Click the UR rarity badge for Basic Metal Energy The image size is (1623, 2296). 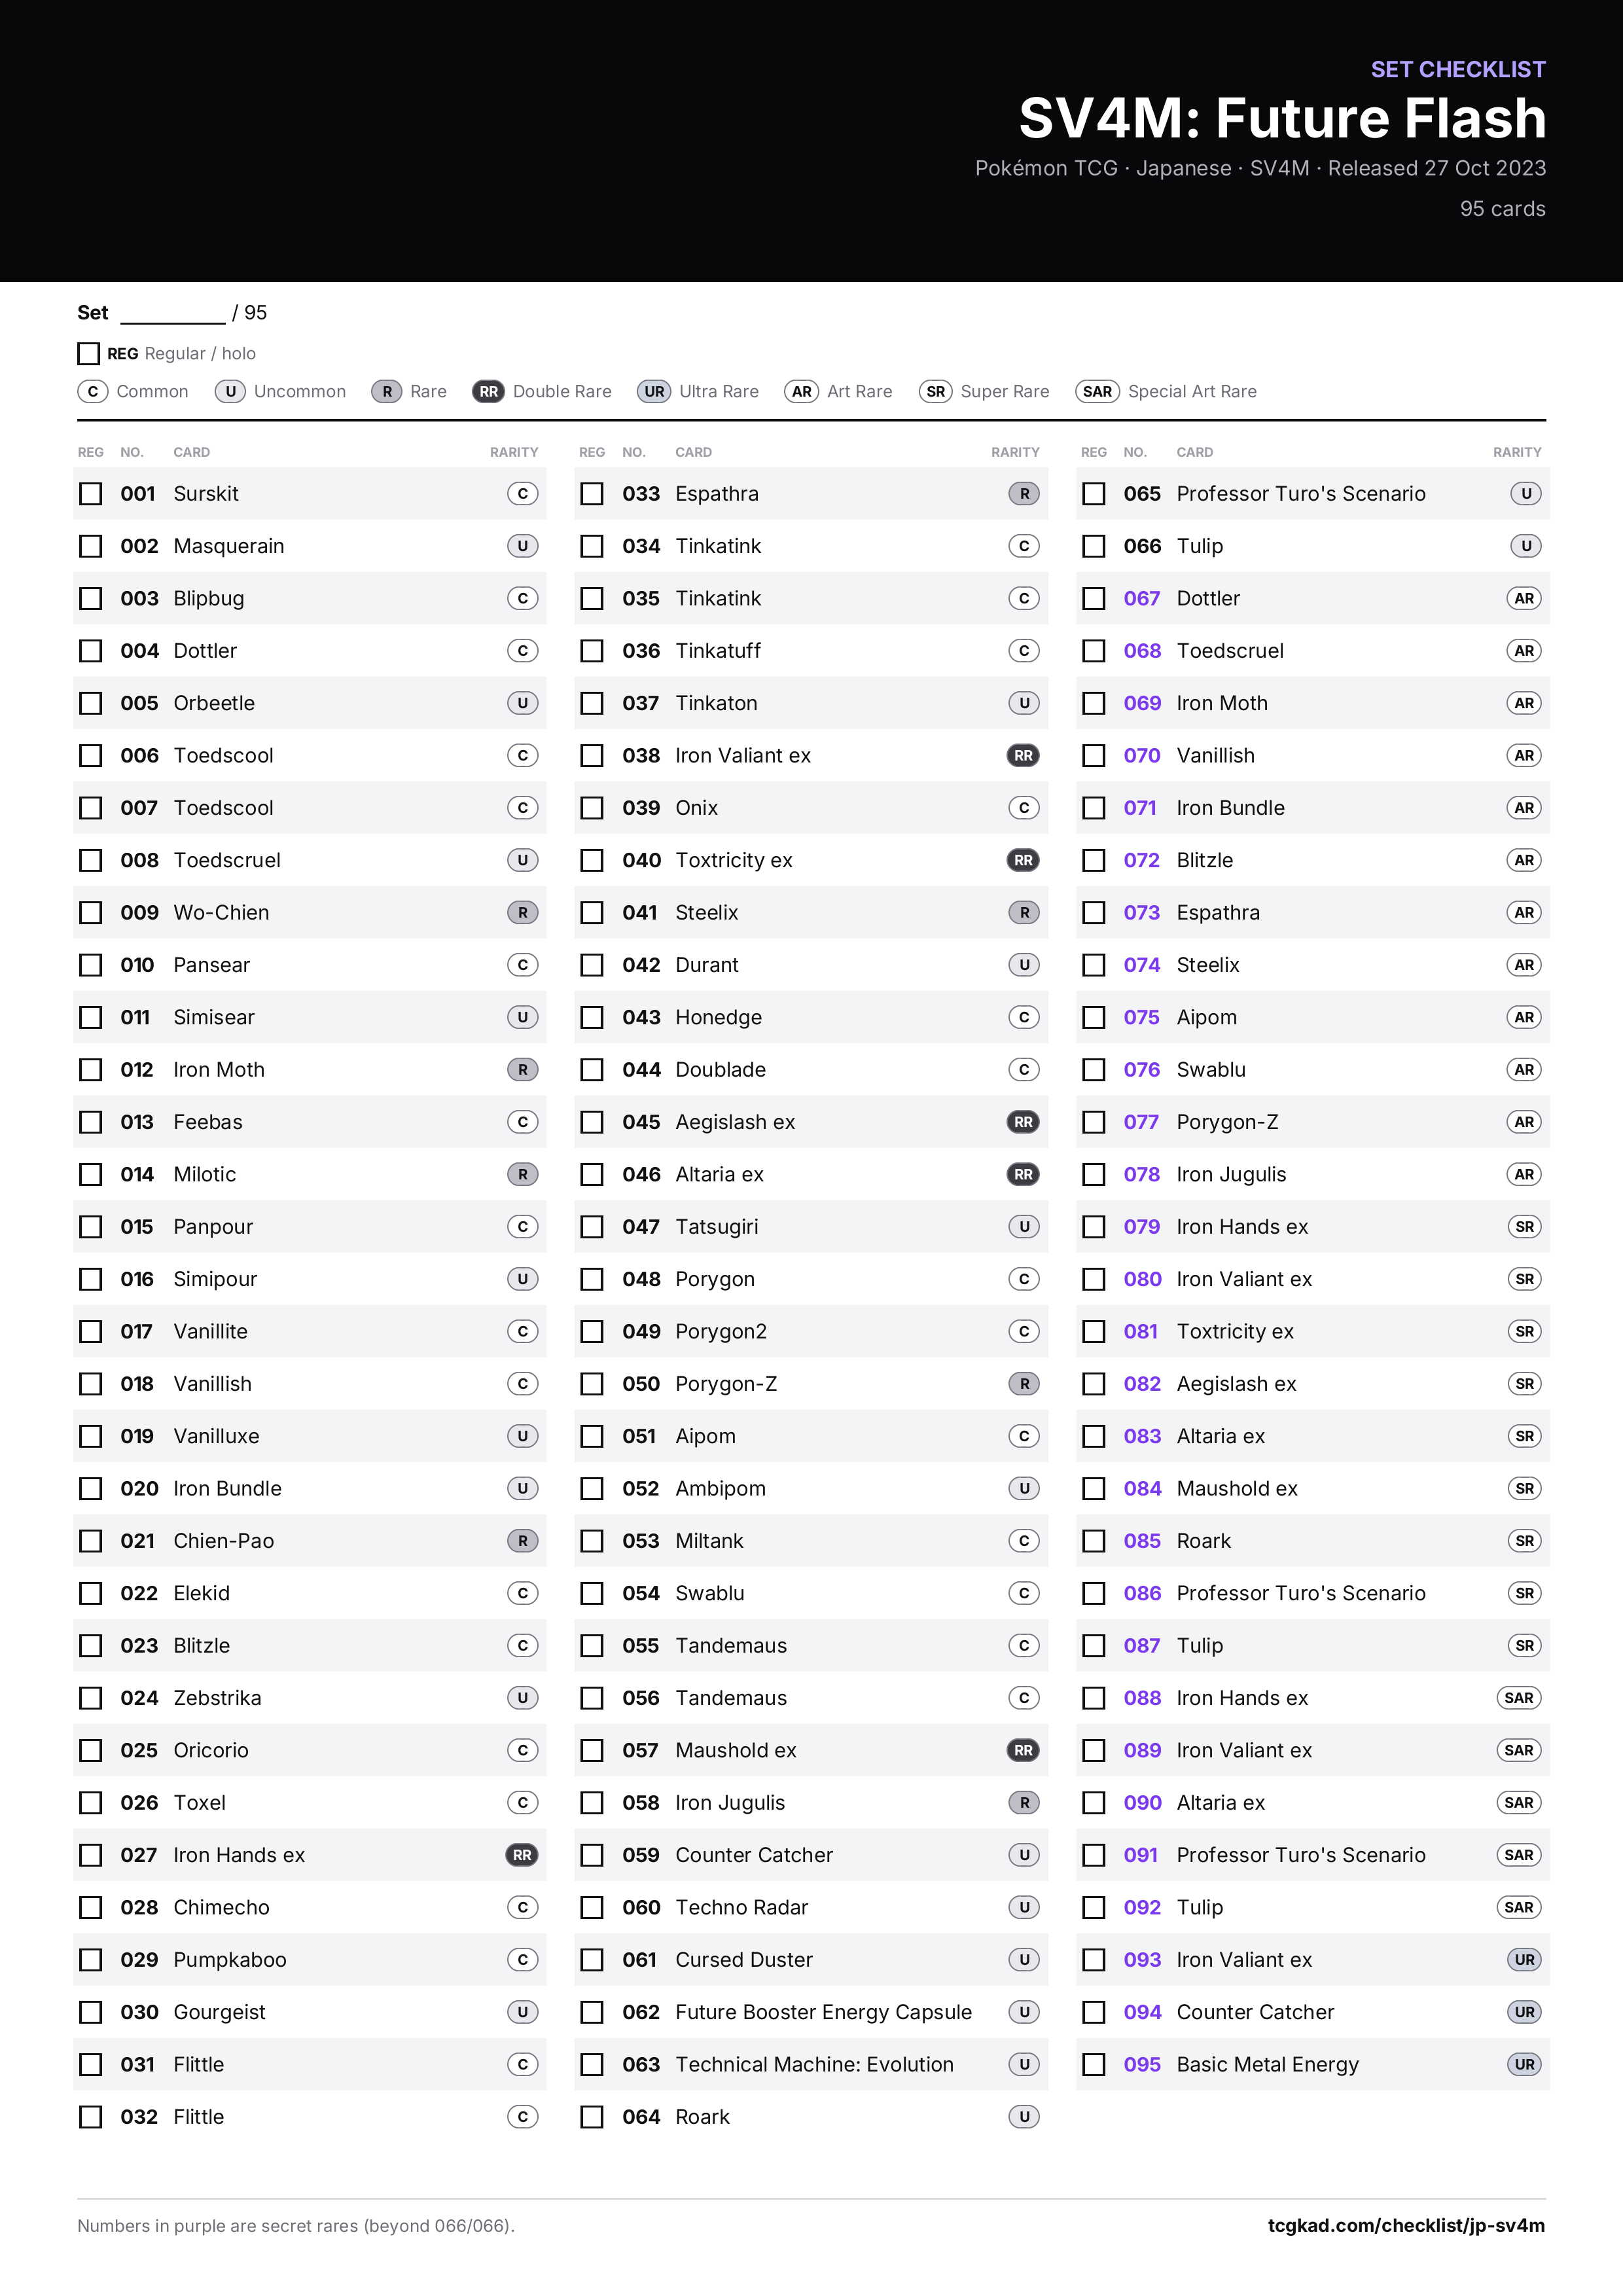pyautogui.click(x=1524, y=2064)
